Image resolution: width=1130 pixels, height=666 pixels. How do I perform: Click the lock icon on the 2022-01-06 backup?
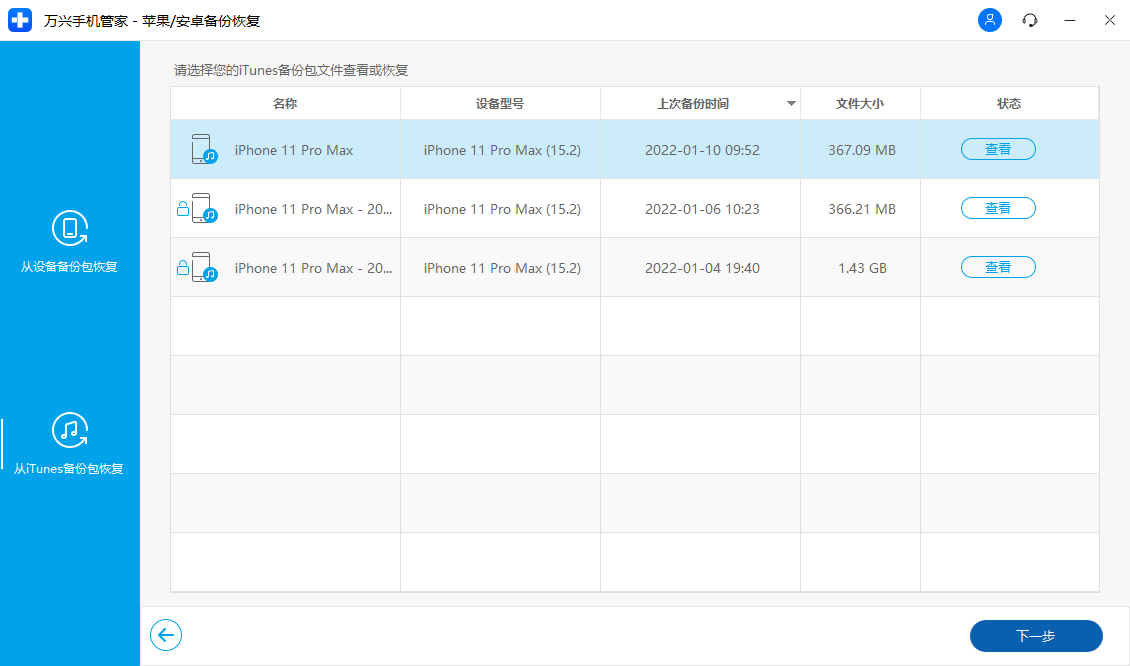pos(184,208)
